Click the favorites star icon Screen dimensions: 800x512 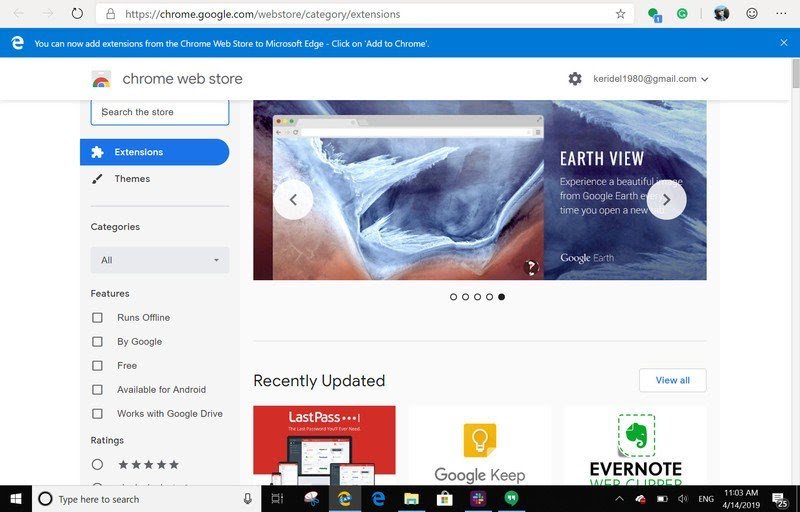pyautogui.click(x=620, y=14)
